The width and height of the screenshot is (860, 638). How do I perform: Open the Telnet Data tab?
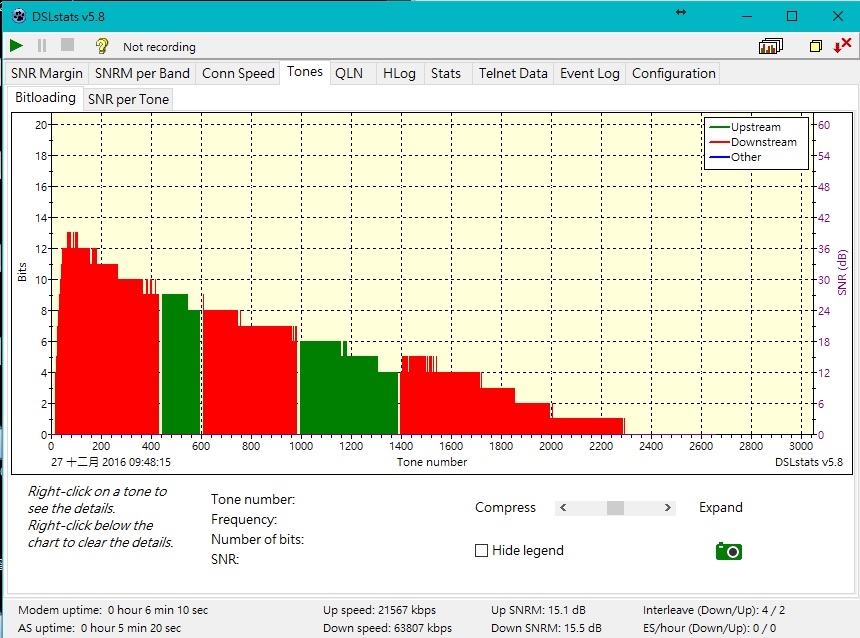[513, 74]
